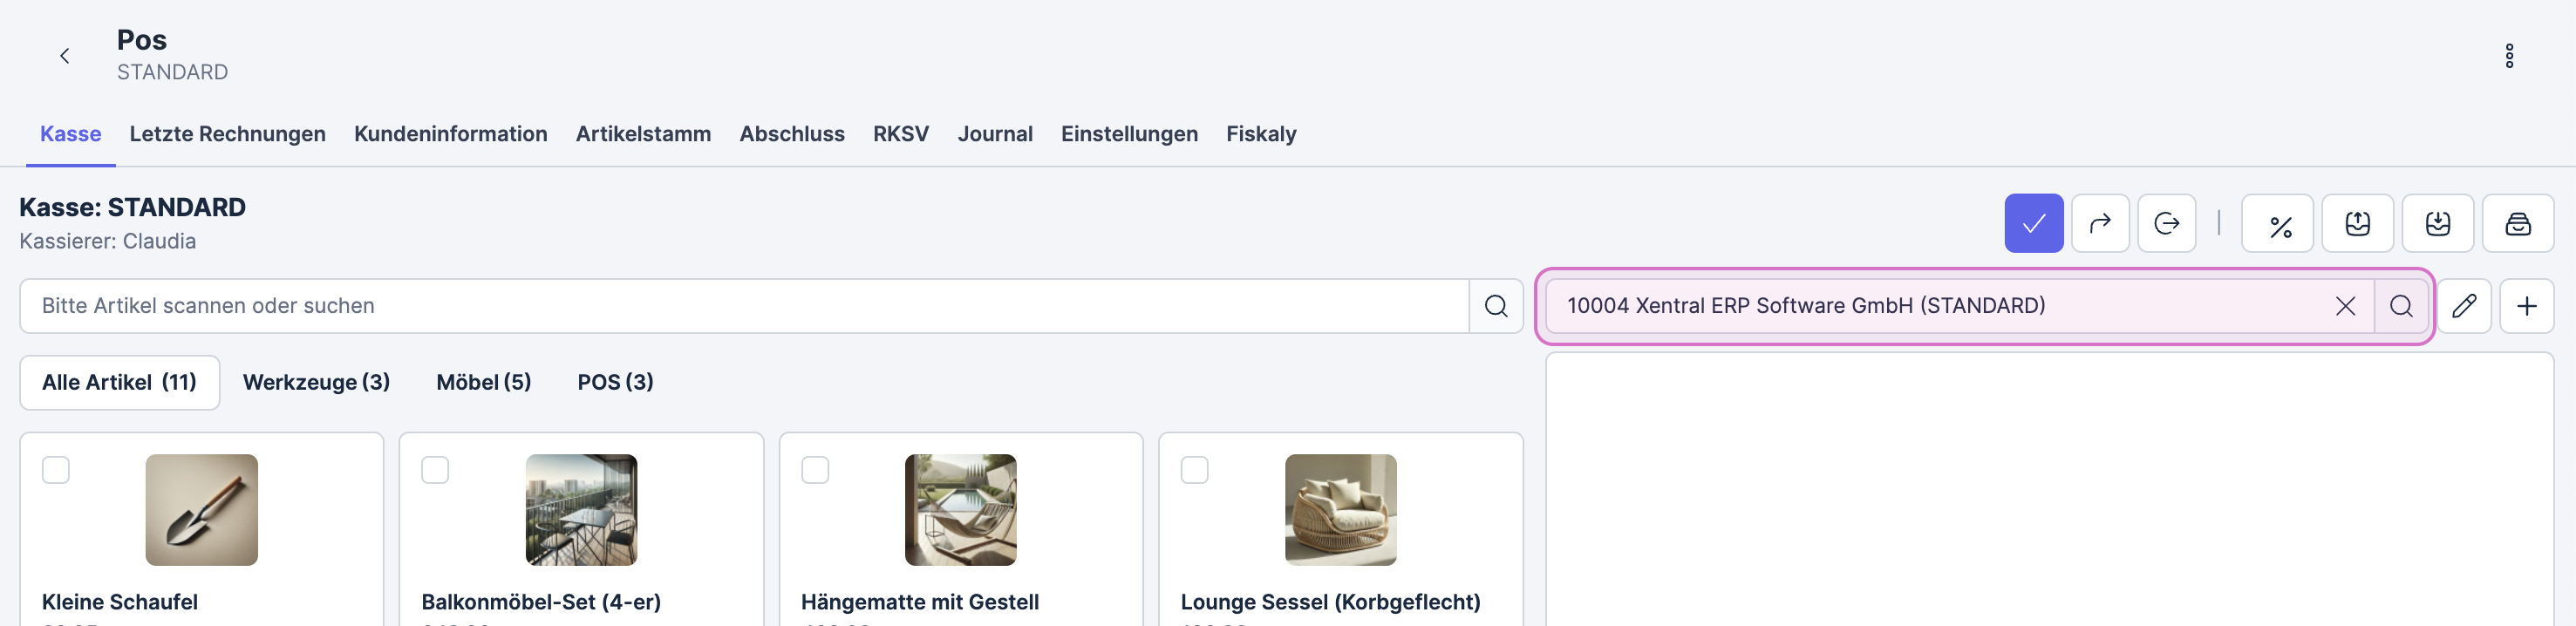Tick the Kleine Schaufel checkbox
This screenshot has height=626, width=2576.
click(x=56, y=470)
